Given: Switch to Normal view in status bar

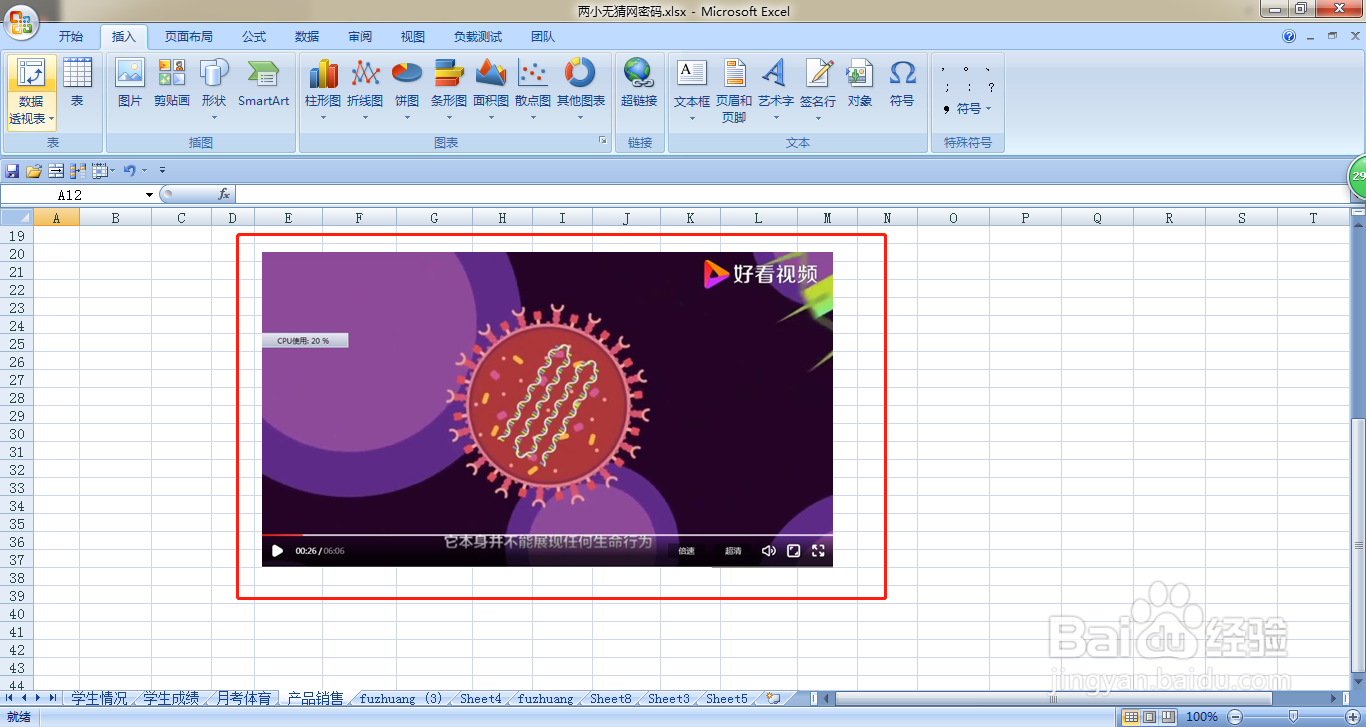Looking at the screenshot, I should (1131, 717).
